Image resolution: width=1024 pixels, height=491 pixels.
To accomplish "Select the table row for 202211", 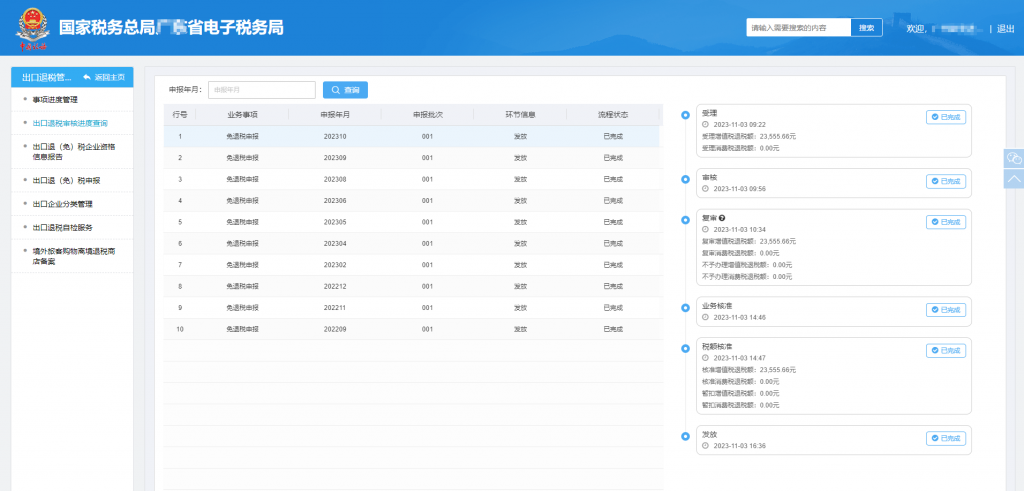I will click(411, 308).
